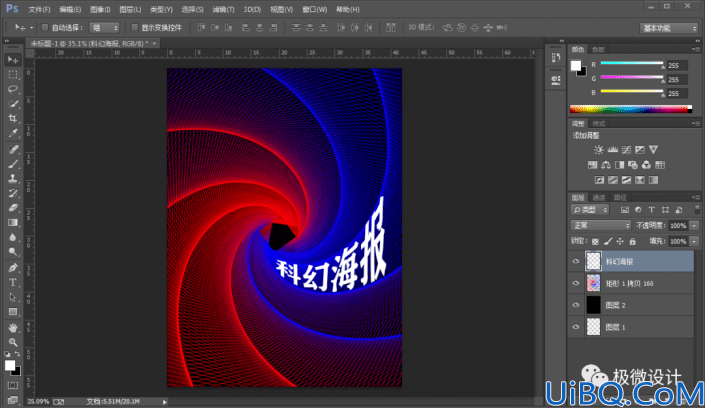Select the Eraser tool
The image size is (705, 408).
pos(13,208)
